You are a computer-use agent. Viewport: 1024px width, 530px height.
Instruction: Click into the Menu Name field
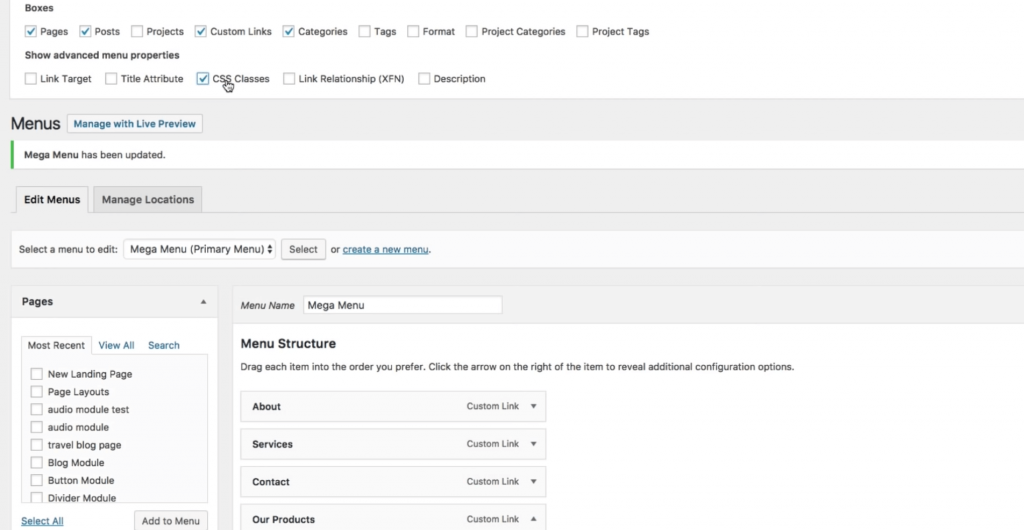pos(401,305)
